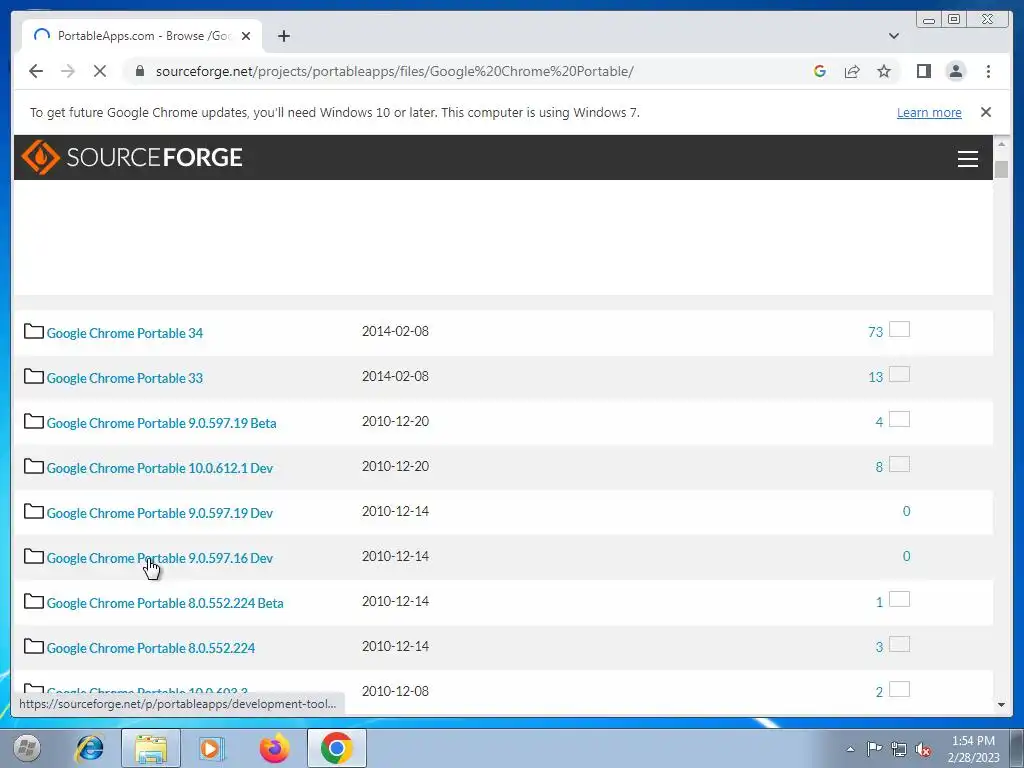
Task: Click the muted volume tray icon
Action: pyautogui.click(x=923, y=749)
